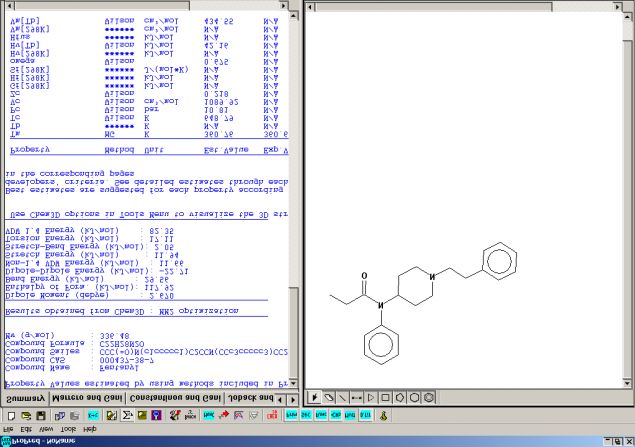Select the dashed bond tool

point(356,398)
